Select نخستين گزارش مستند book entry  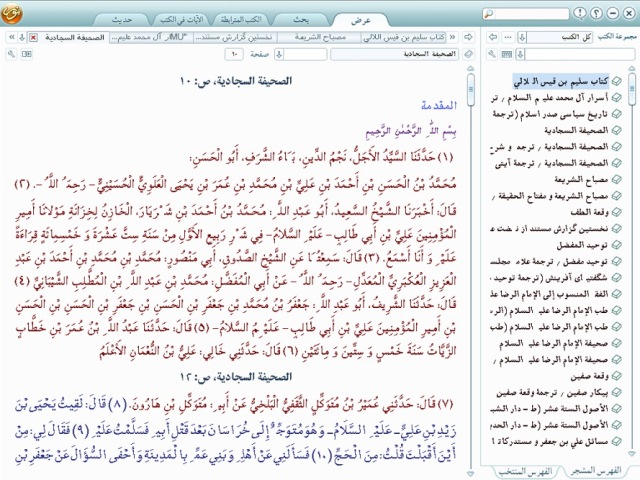point(549,229)
